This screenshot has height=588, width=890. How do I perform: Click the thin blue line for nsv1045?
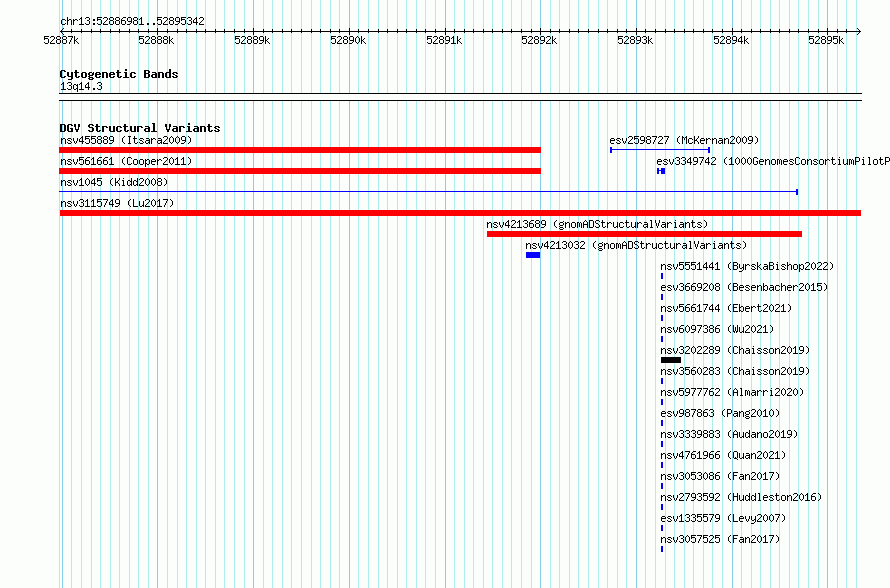pos(429,192)
